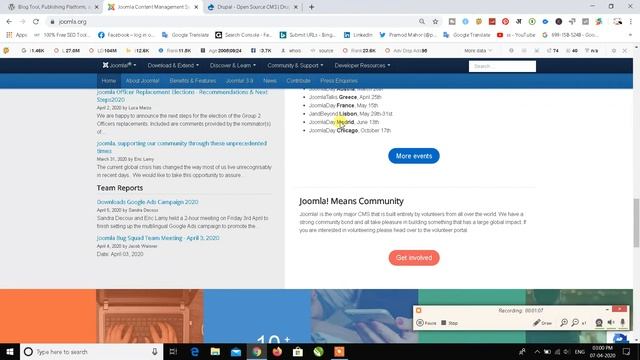The width and height of the screenshot is (640, 360).
Task: Click the Chrome icon in the taskbar
Action: [x=257, y=351]
